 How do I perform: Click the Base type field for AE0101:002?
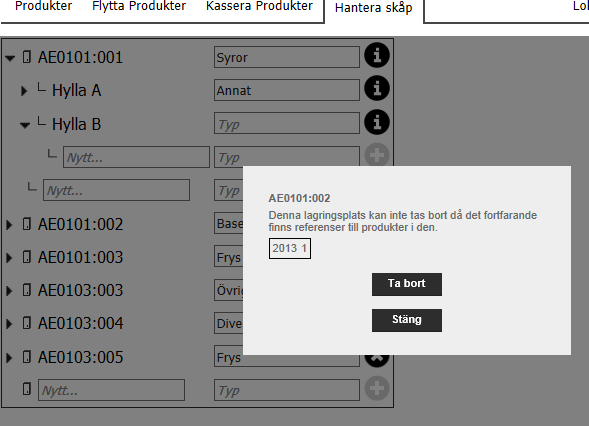coord(228,223)
